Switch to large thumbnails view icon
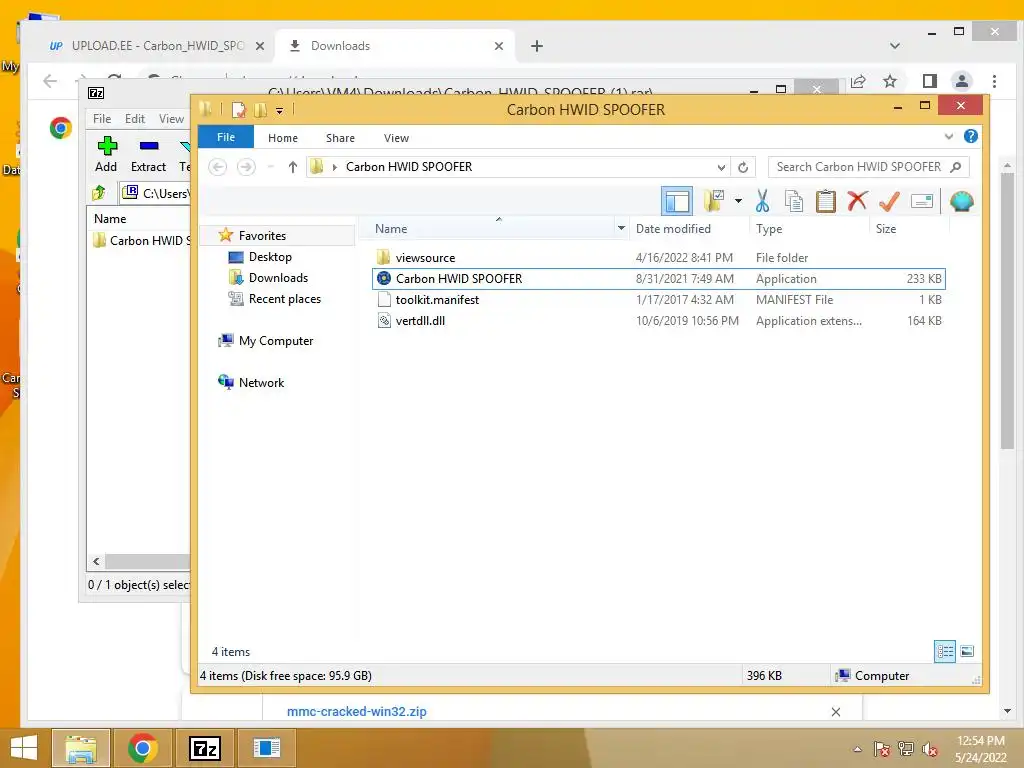The image size is (1024, 768). point(967,651)
